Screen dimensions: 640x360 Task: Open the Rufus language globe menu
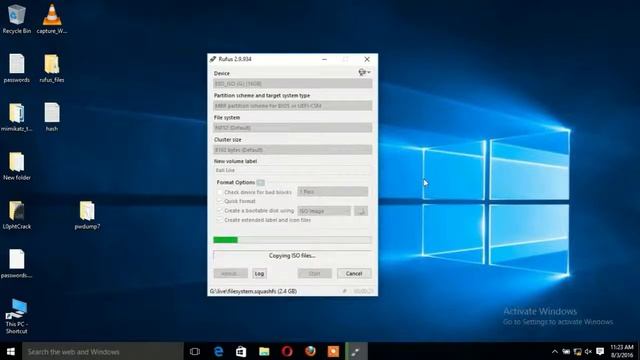(x=364, y=72)
